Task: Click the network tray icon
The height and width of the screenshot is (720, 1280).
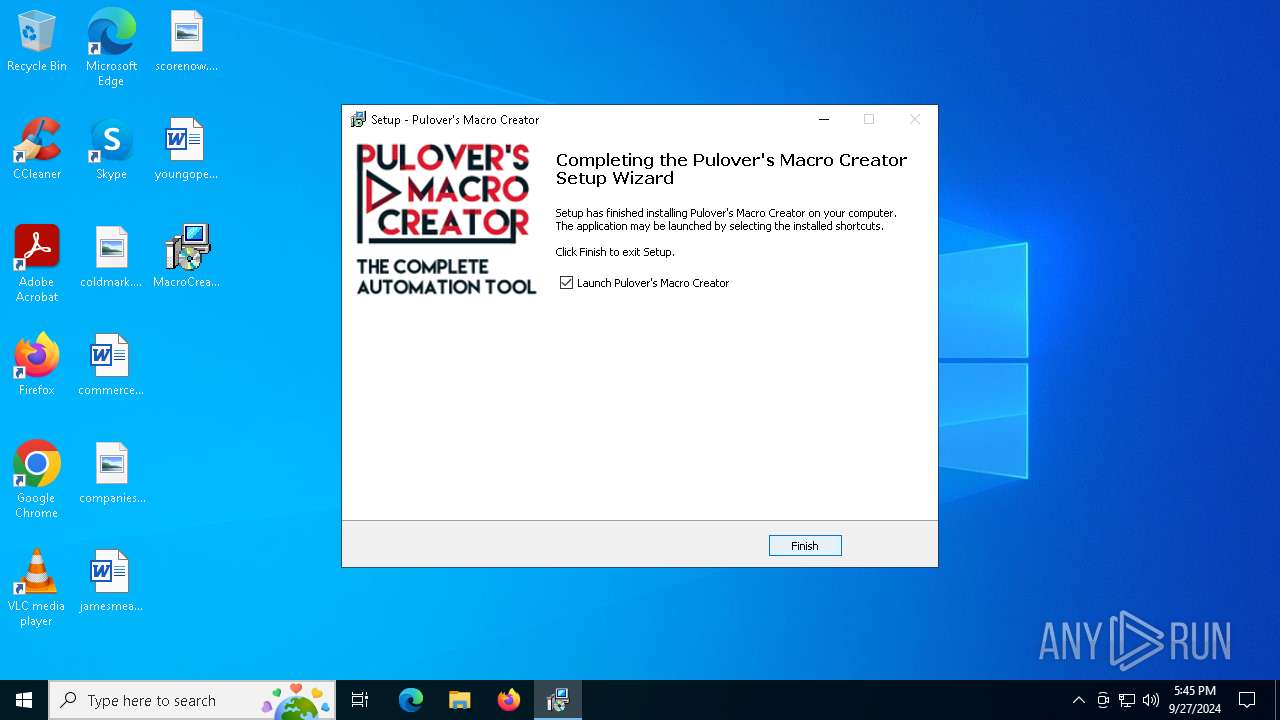Action: click(x=1127, y=700)
